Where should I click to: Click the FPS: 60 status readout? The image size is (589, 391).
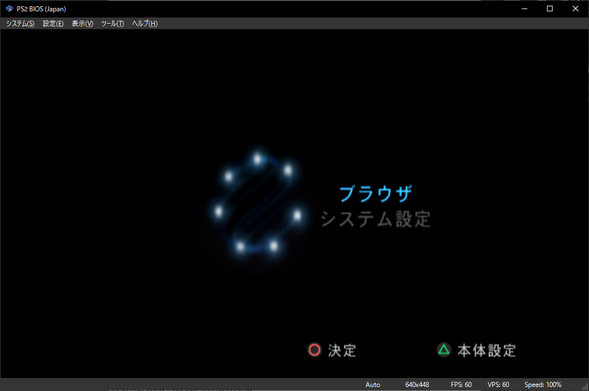pos(461,385)
